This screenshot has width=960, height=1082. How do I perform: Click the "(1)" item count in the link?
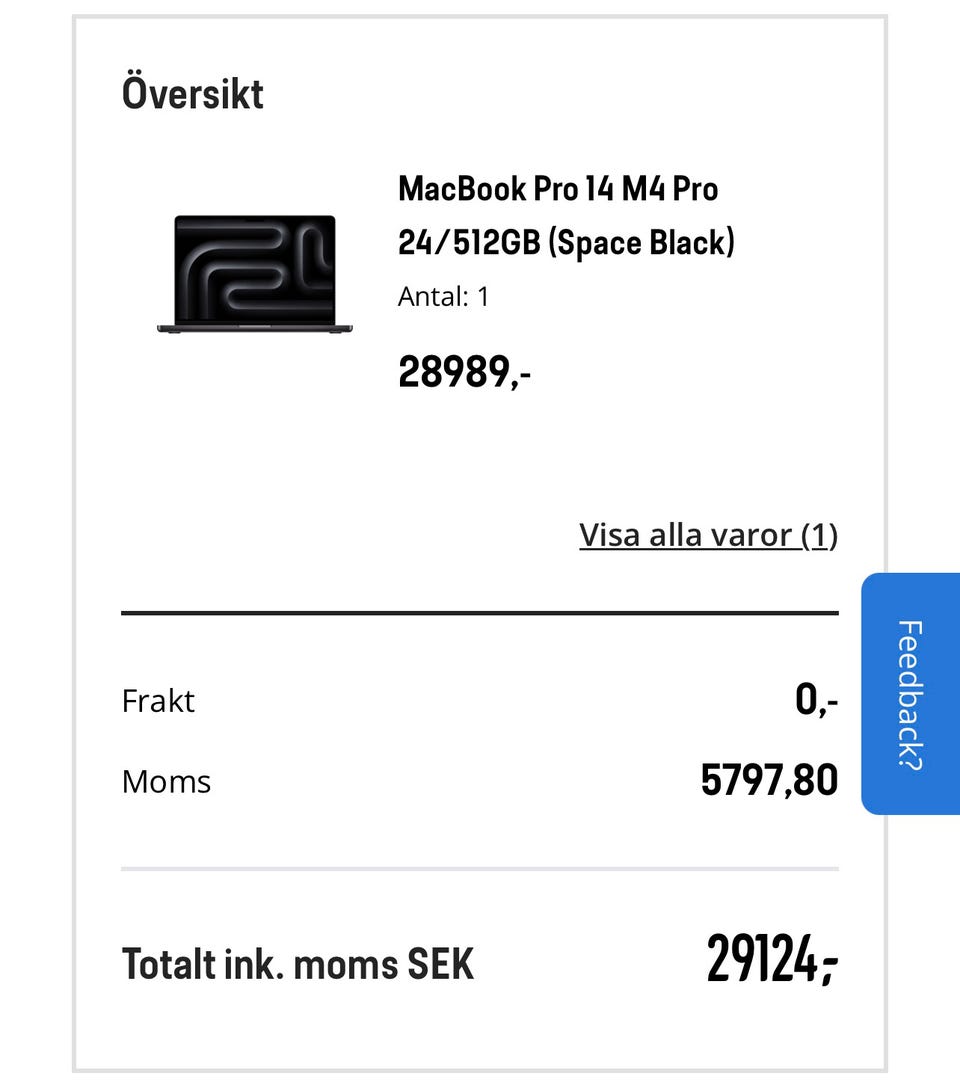(x=819, y=535)
